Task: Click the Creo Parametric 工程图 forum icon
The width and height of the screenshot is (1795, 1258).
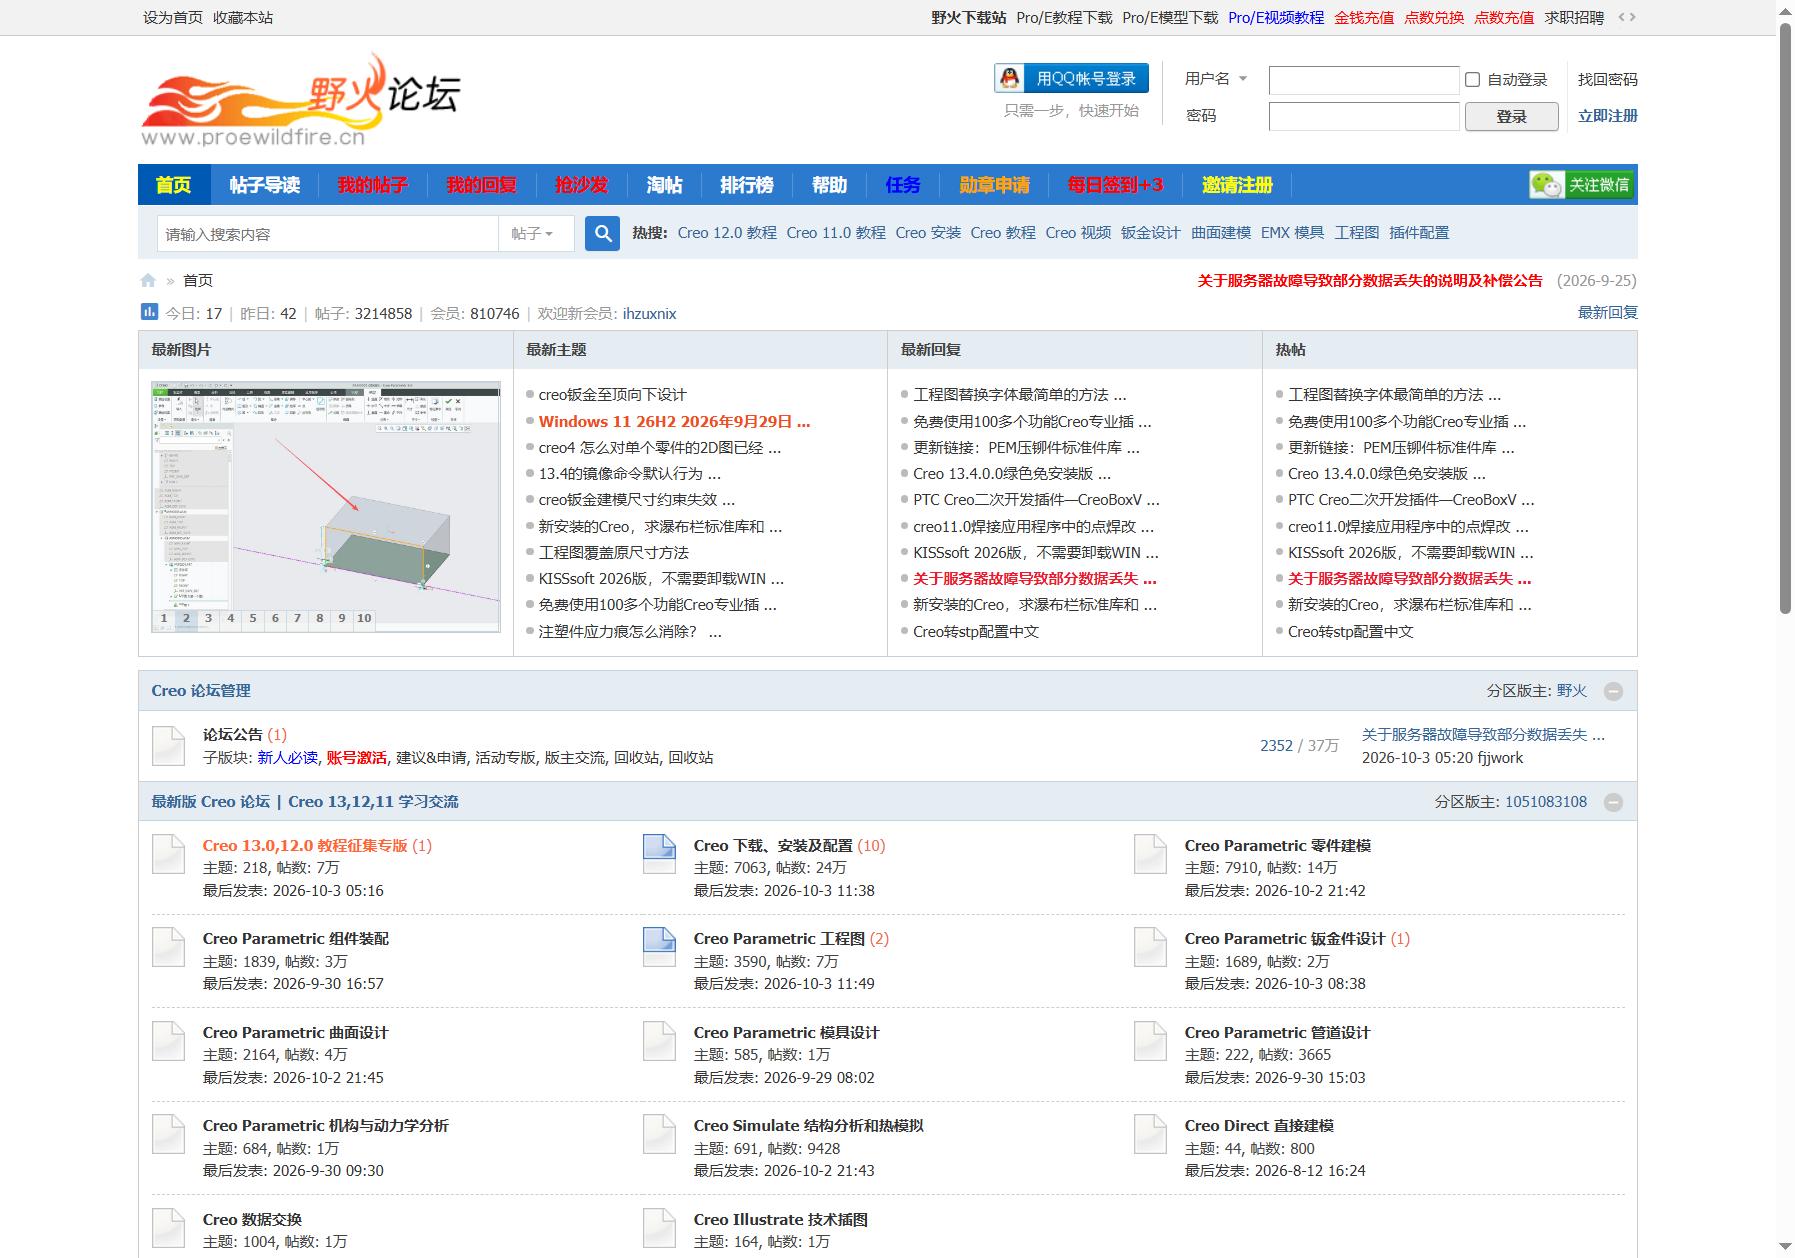Action: [659, 947]
